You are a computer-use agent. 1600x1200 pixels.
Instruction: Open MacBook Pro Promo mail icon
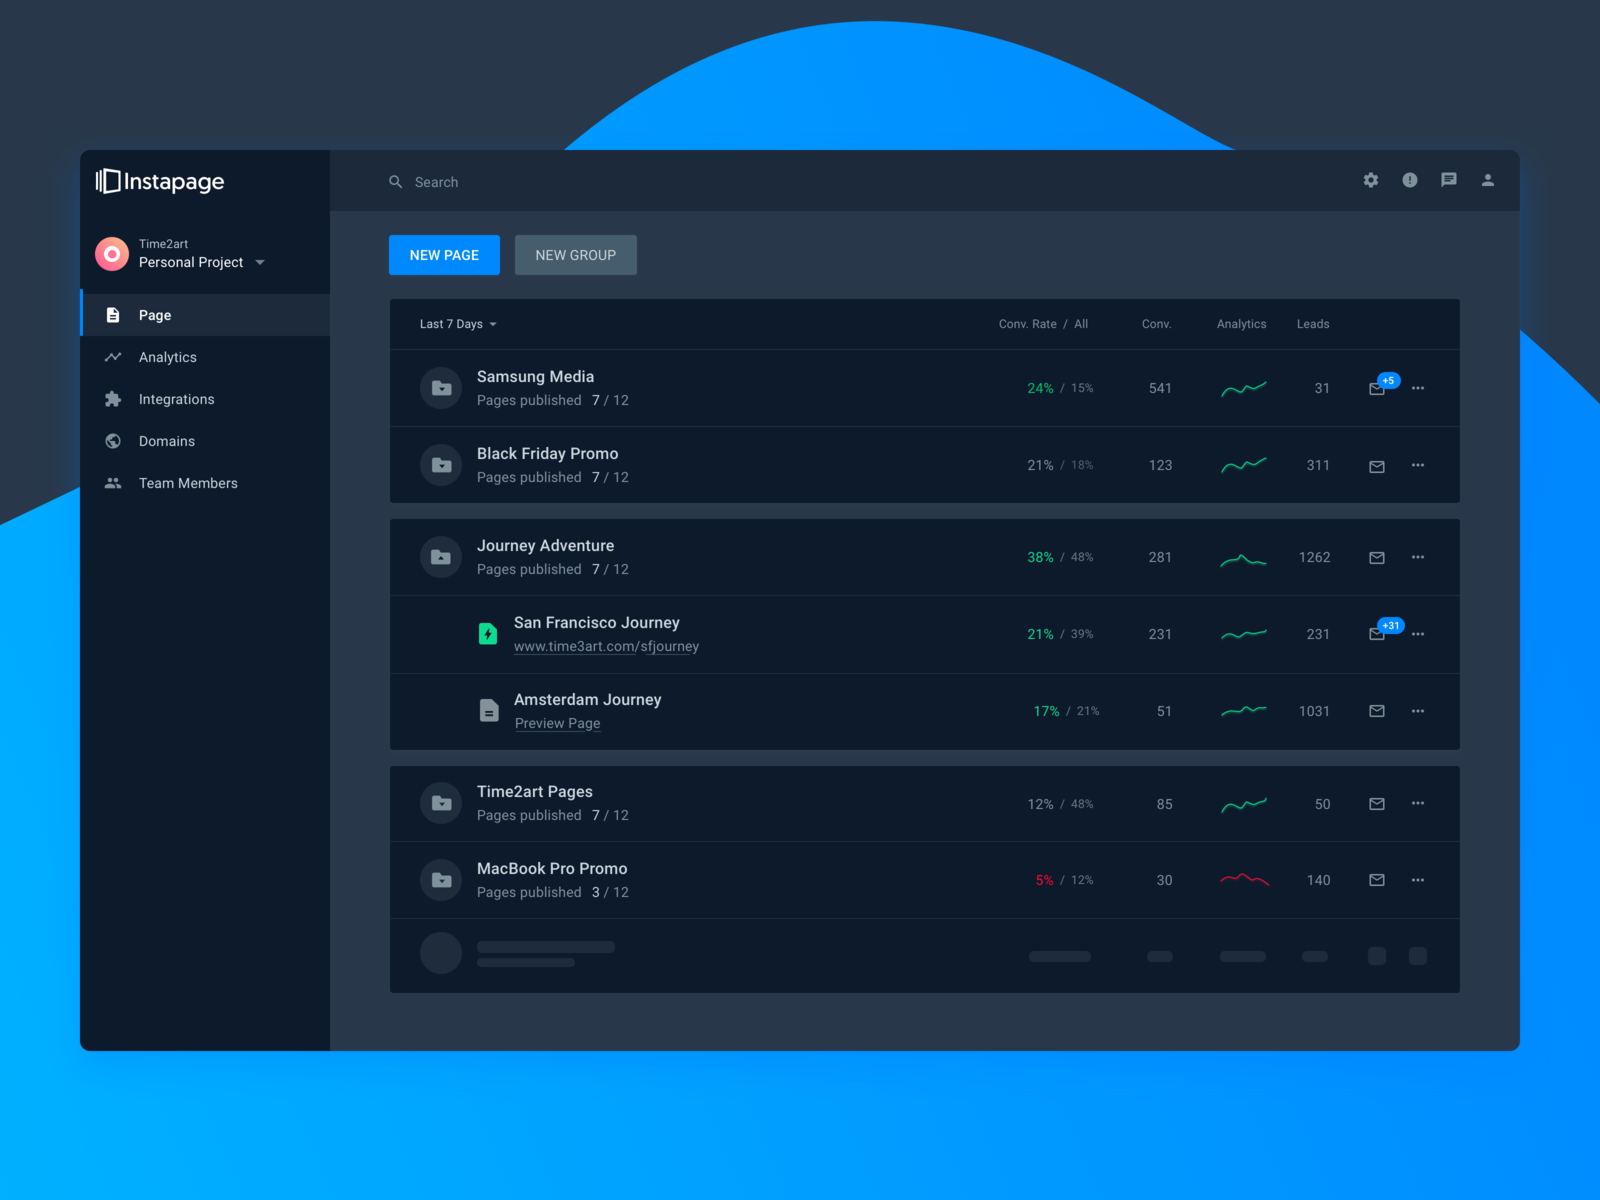1377,880
